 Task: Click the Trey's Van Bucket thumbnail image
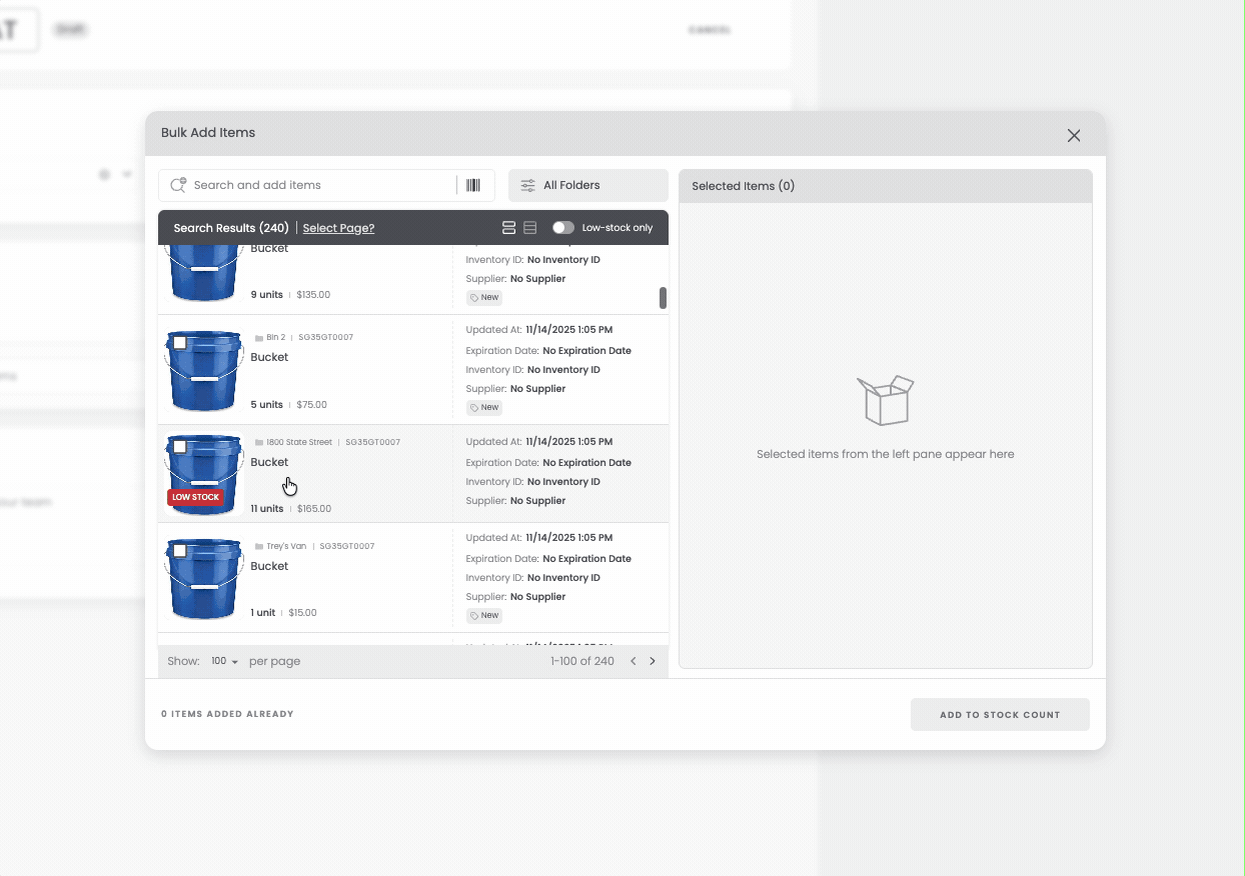pos(204,580)
